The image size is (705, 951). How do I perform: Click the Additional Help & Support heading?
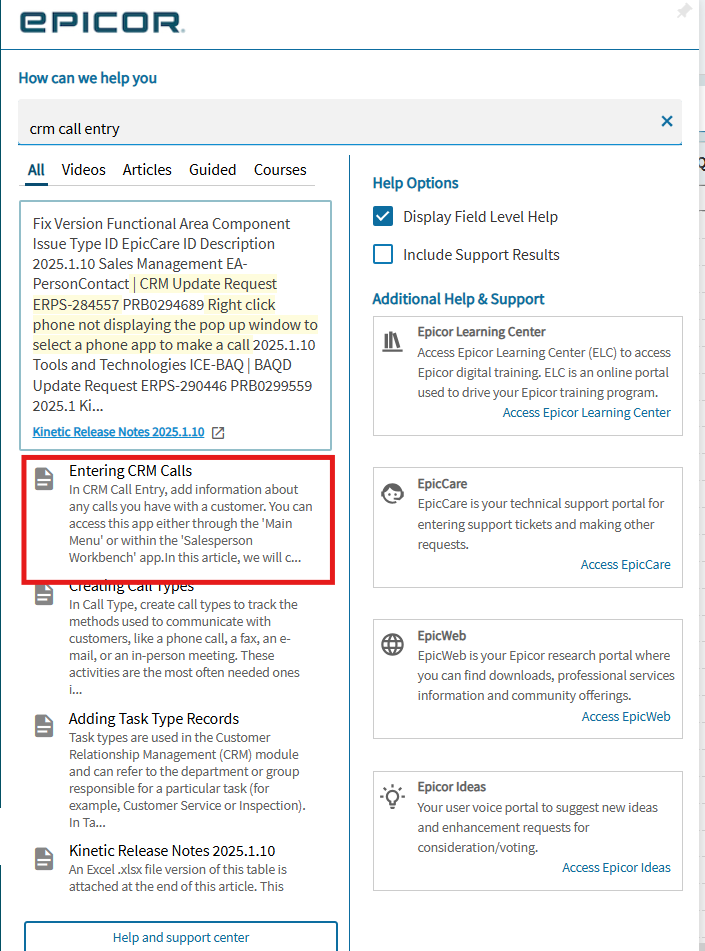(458, 299)
